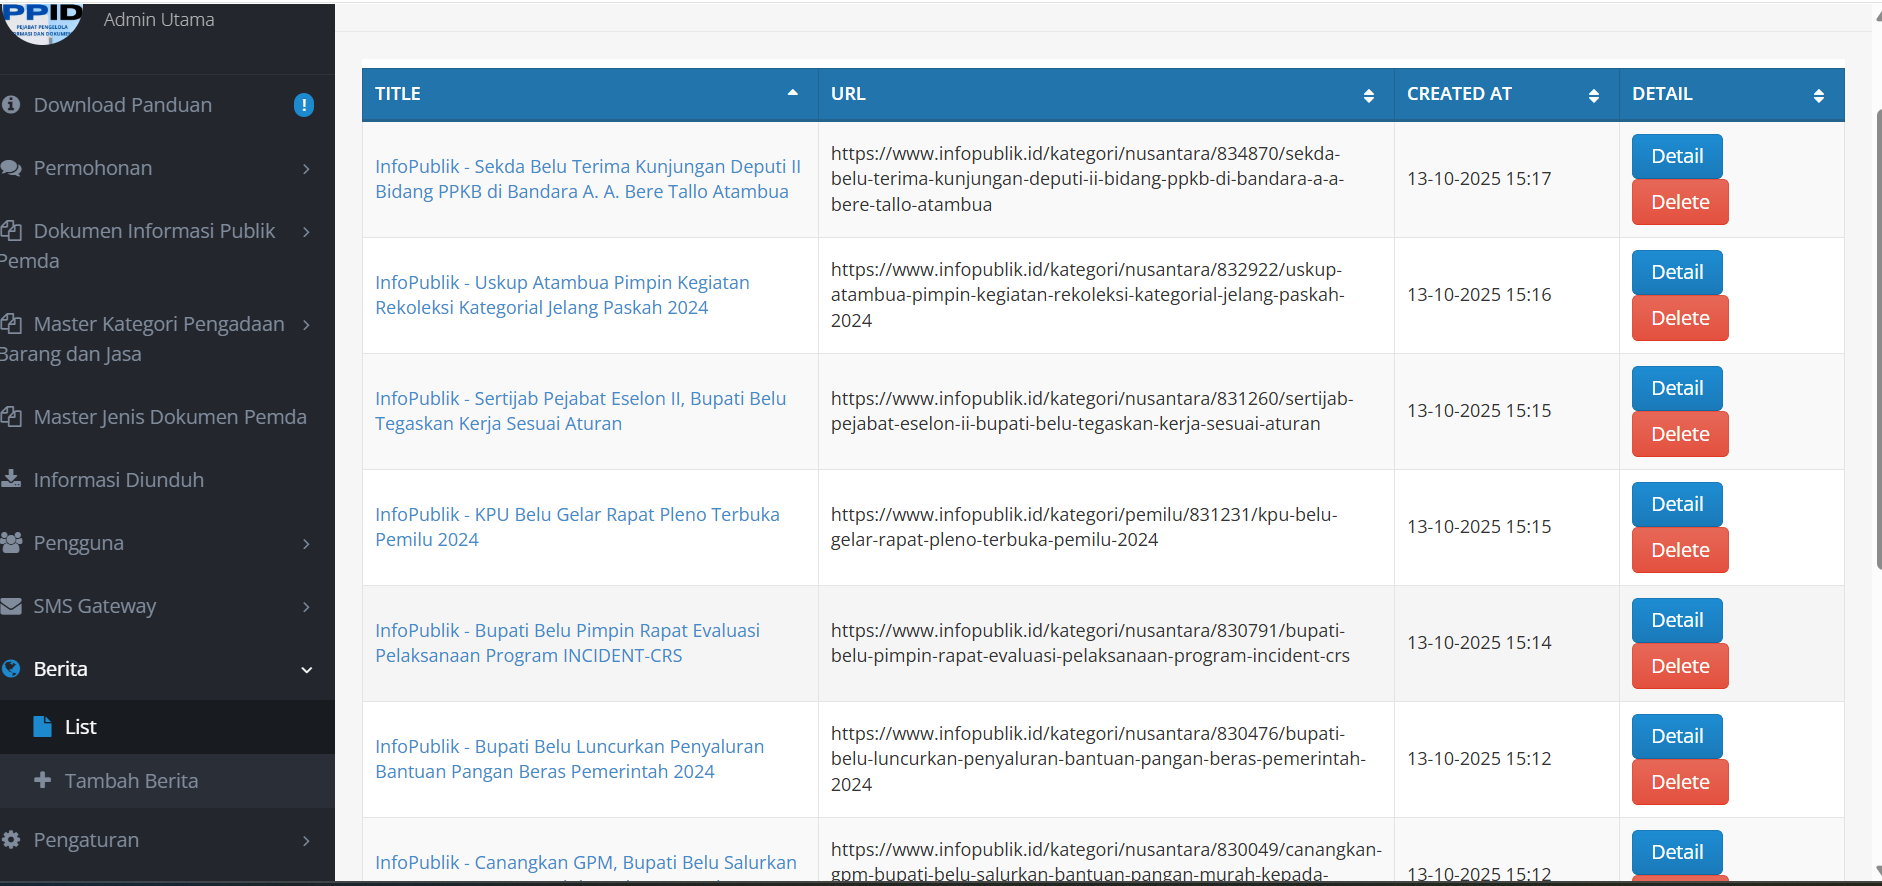The image size is (1882, 886).
Task: Toggle sort order on URL column
Action: click(x=1368, y=95)
